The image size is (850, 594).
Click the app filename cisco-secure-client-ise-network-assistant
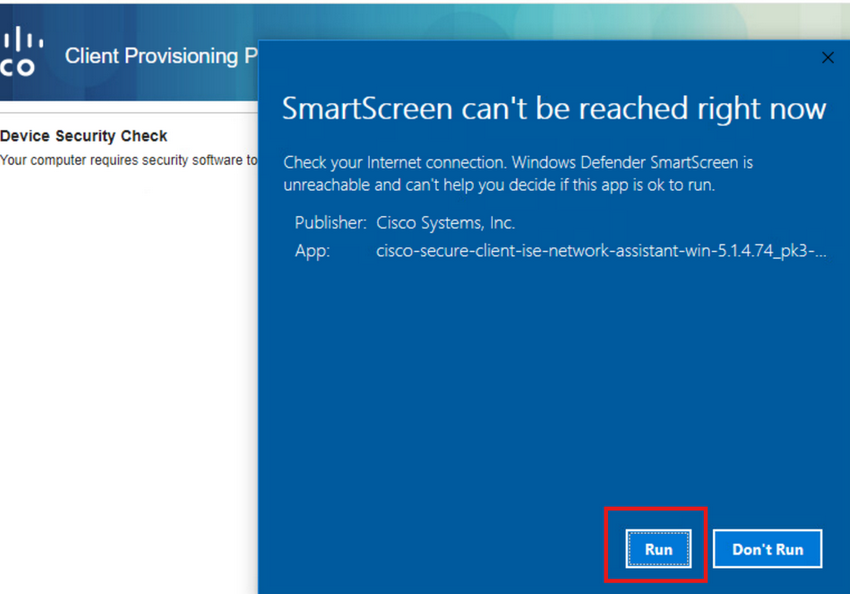601,251
